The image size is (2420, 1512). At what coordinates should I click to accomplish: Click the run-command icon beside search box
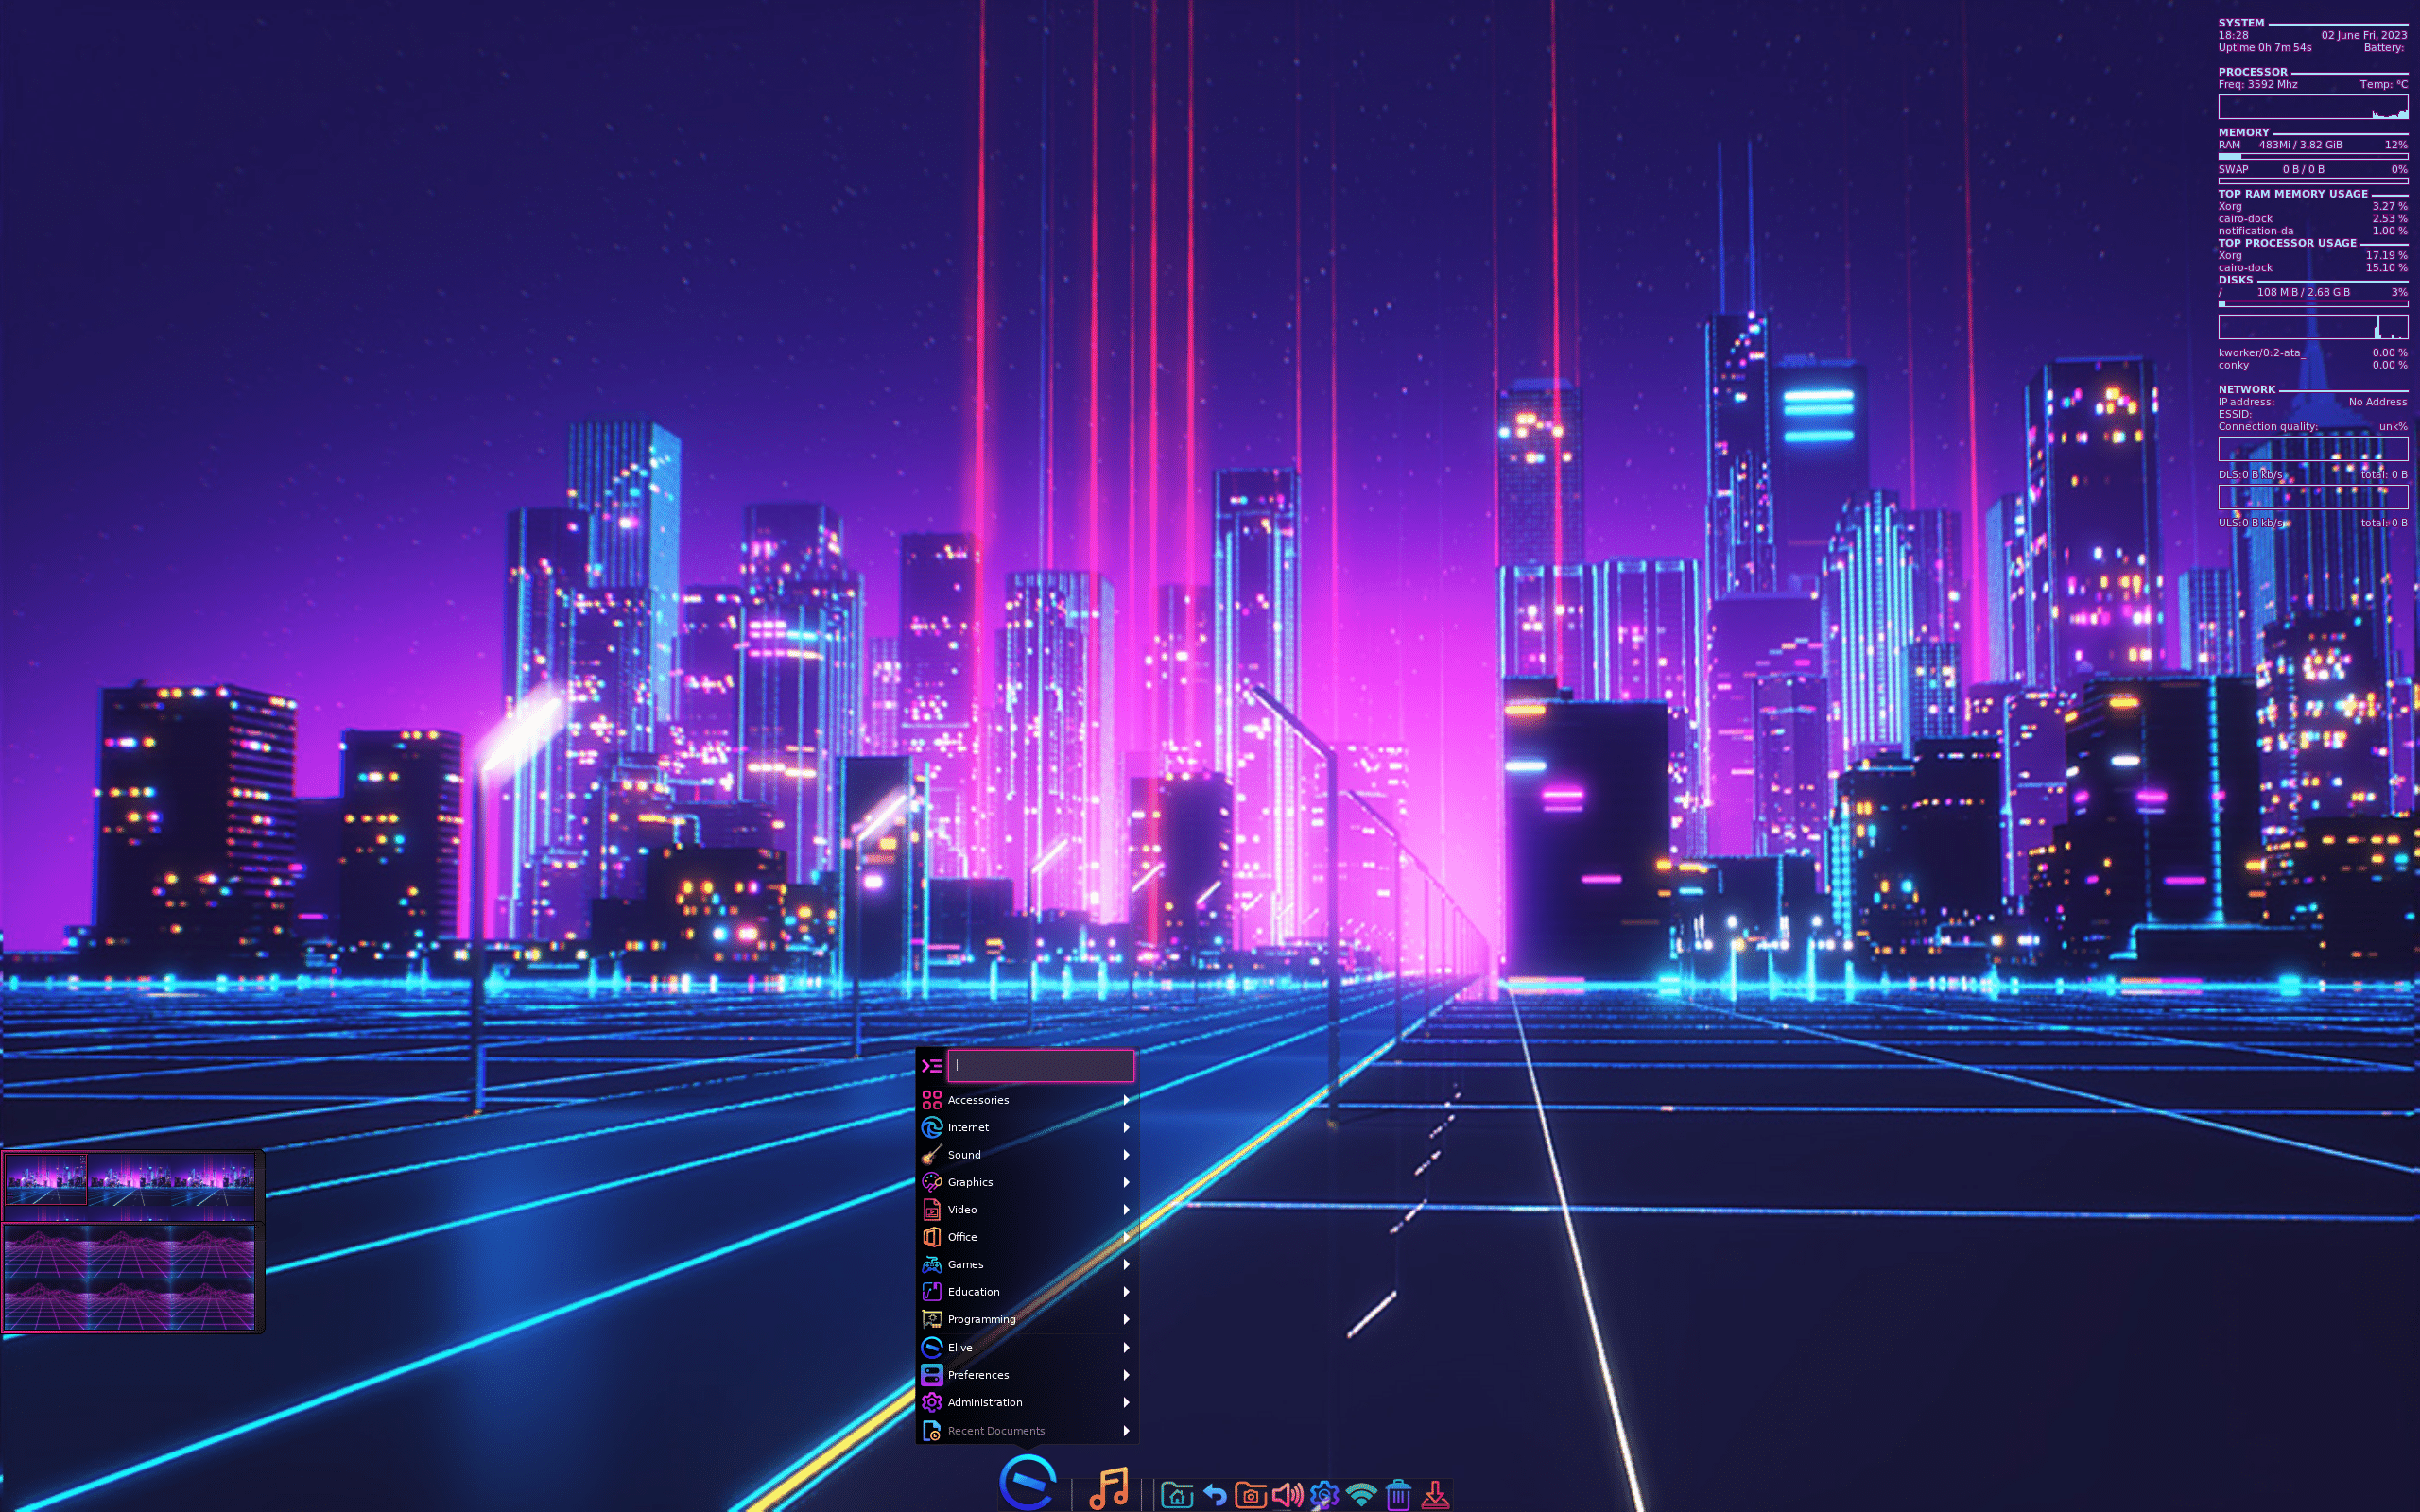click(932, 1065)
